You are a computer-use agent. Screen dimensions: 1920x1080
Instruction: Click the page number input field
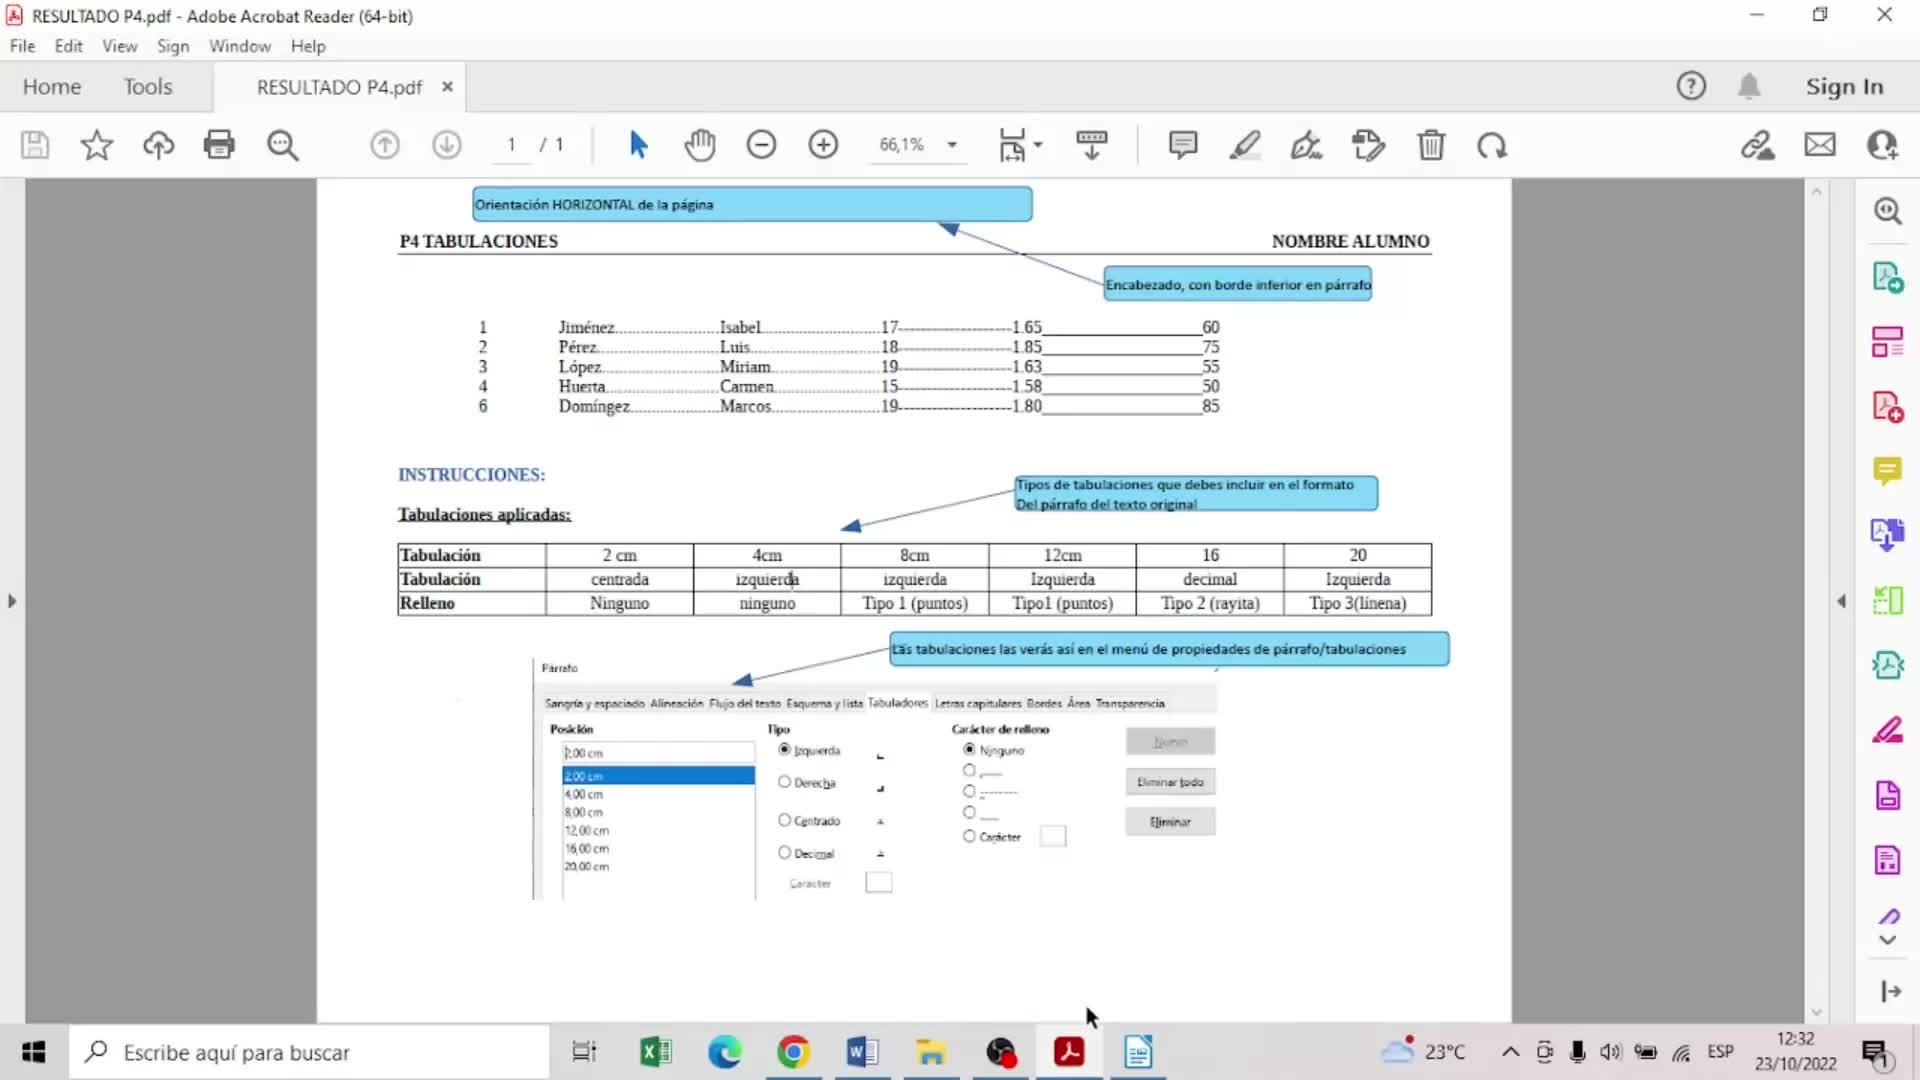click(511, 145)
